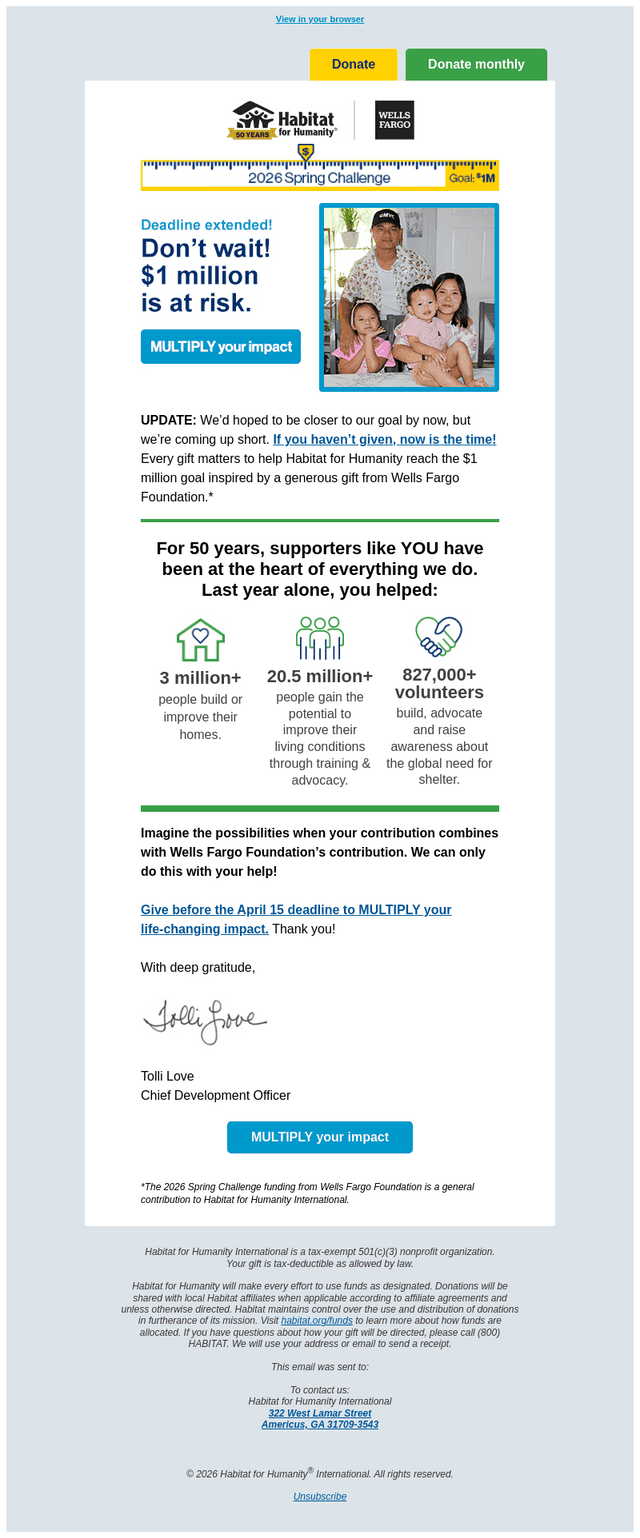Screen dimensions: 640x1538
Task: Click Tolli Love's signature image
Action: (205, 1021)
